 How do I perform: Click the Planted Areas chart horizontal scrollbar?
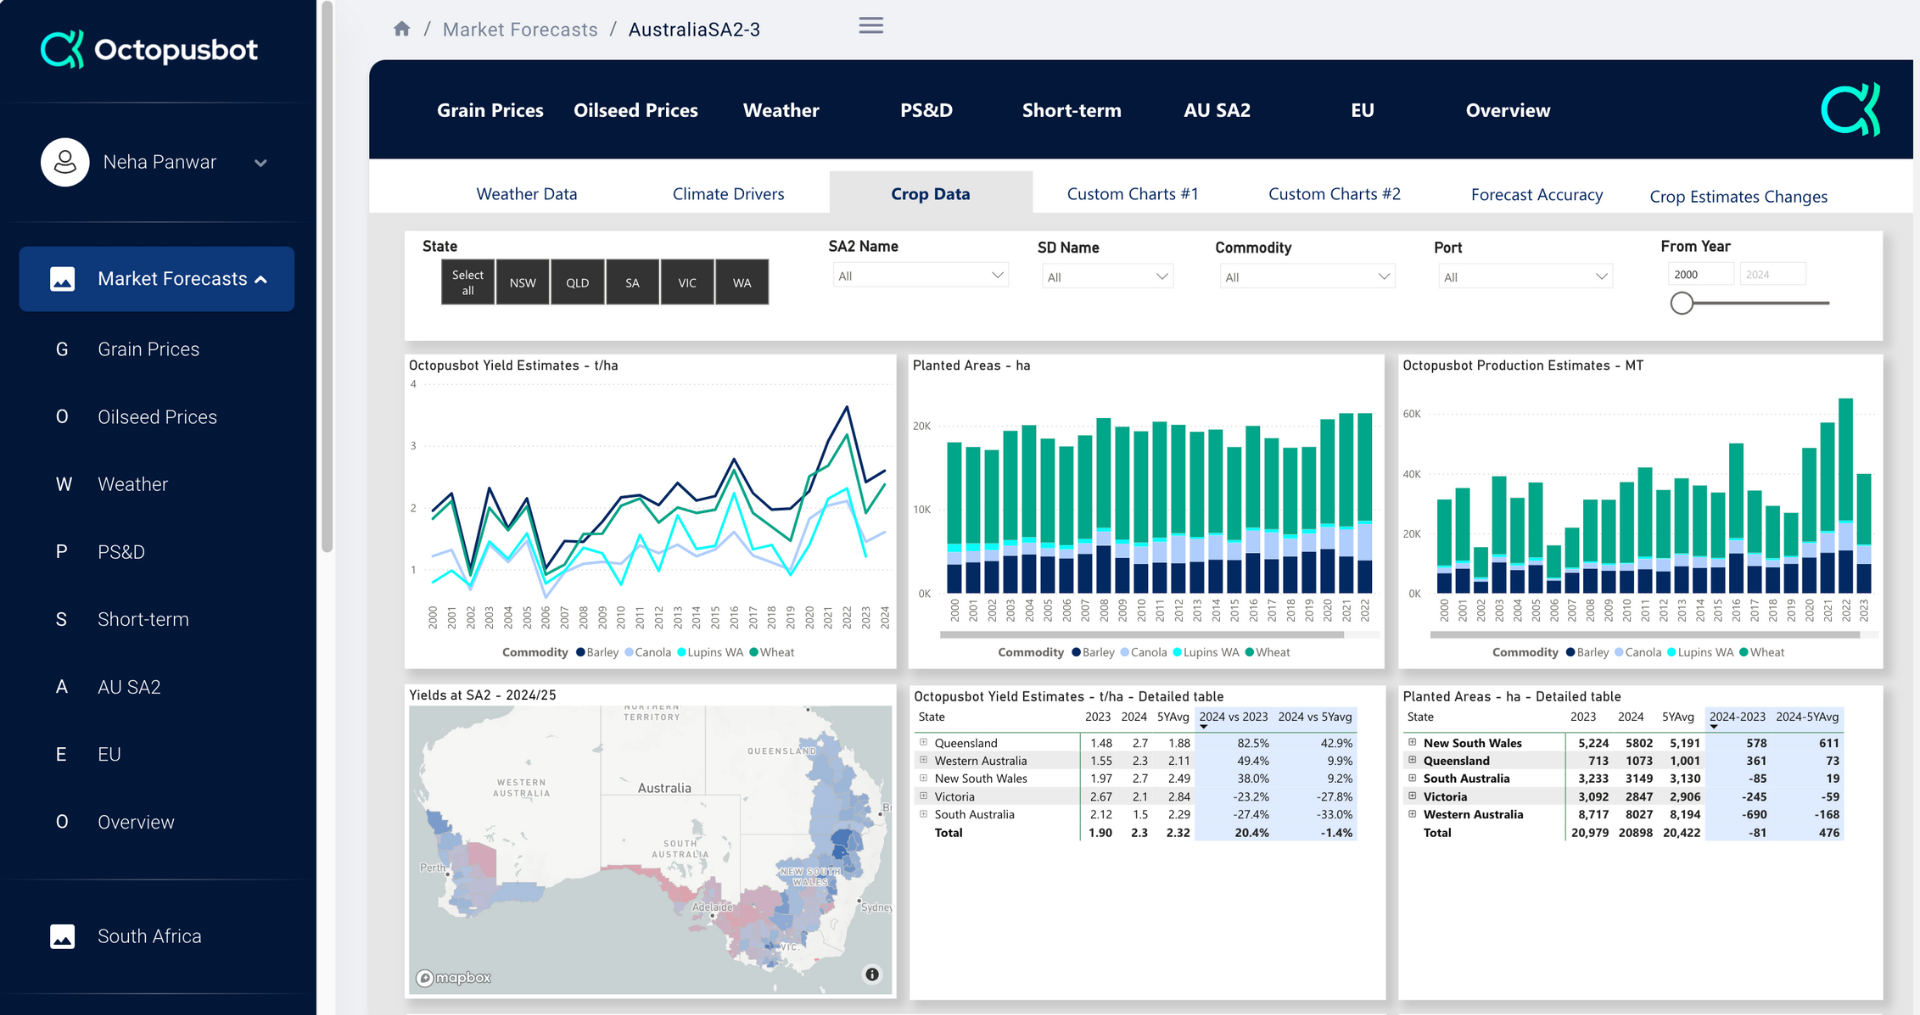[x=1142, y=634]
